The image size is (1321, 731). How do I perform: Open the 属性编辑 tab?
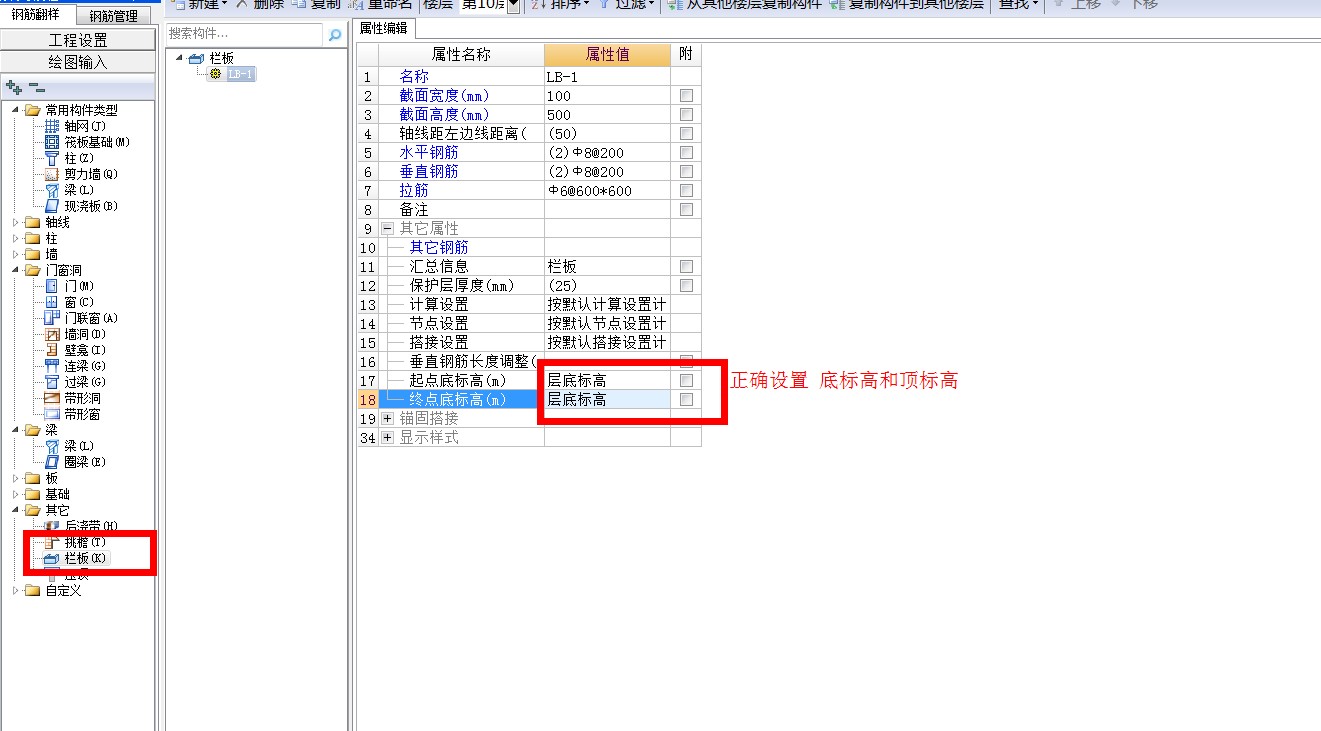(384, 29)
